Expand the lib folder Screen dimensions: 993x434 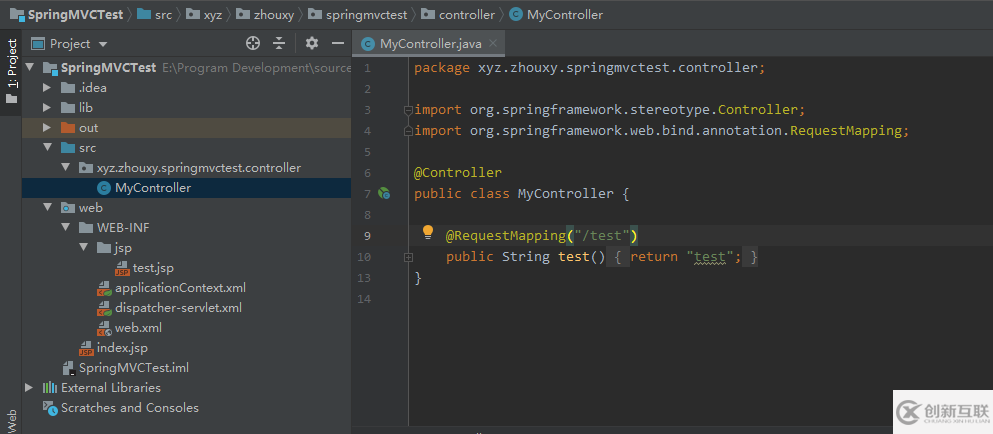pos(47,108)
